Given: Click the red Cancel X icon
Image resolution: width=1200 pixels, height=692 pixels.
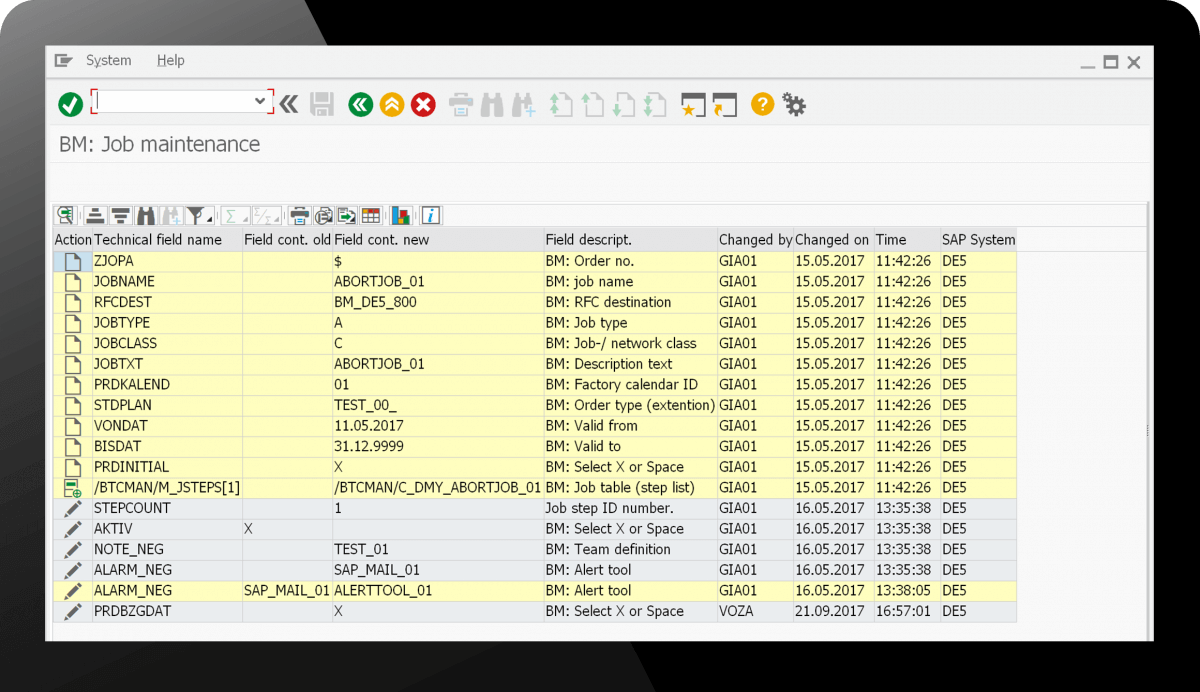Looking at the screenshot, I should pos(424,104).
